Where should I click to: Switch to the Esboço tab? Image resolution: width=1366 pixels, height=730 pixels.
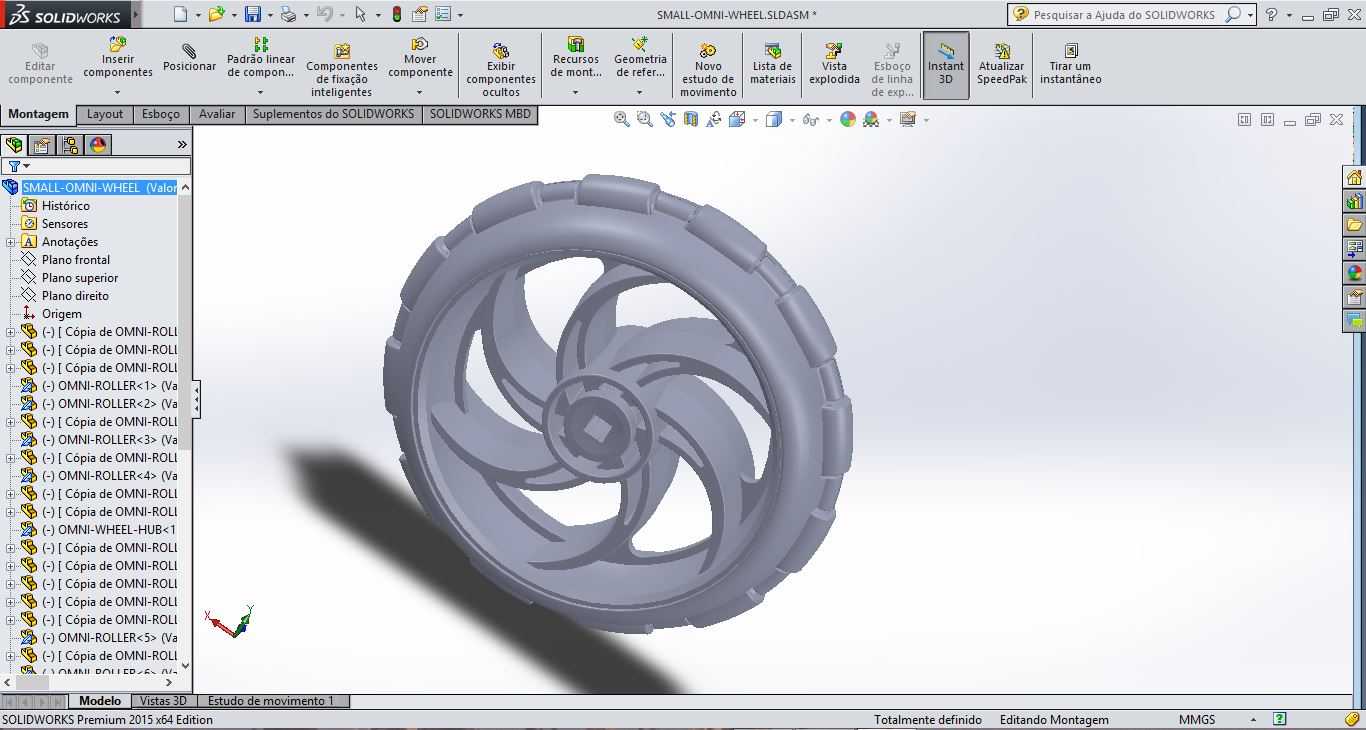point(161,114)
